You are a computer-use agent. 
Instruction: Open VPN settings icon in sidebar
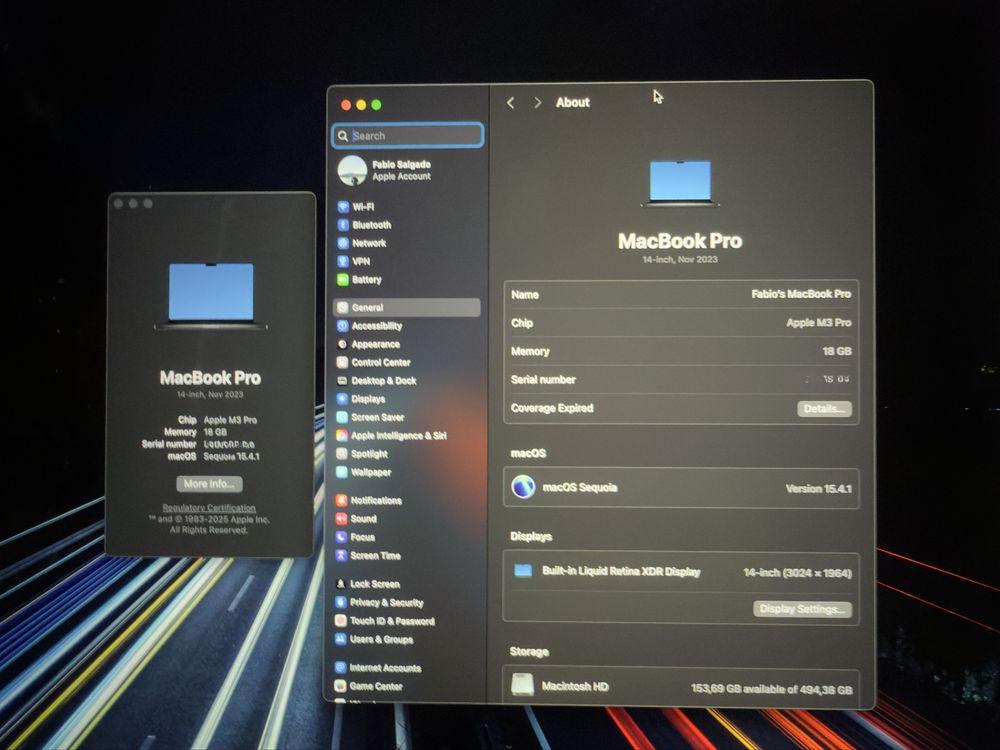coord(343,261)
